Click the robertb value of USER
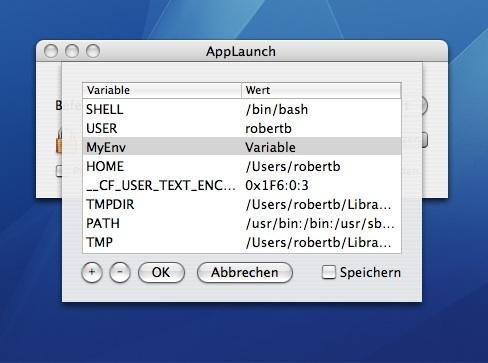488x363 pixels. tap(269, 128)
